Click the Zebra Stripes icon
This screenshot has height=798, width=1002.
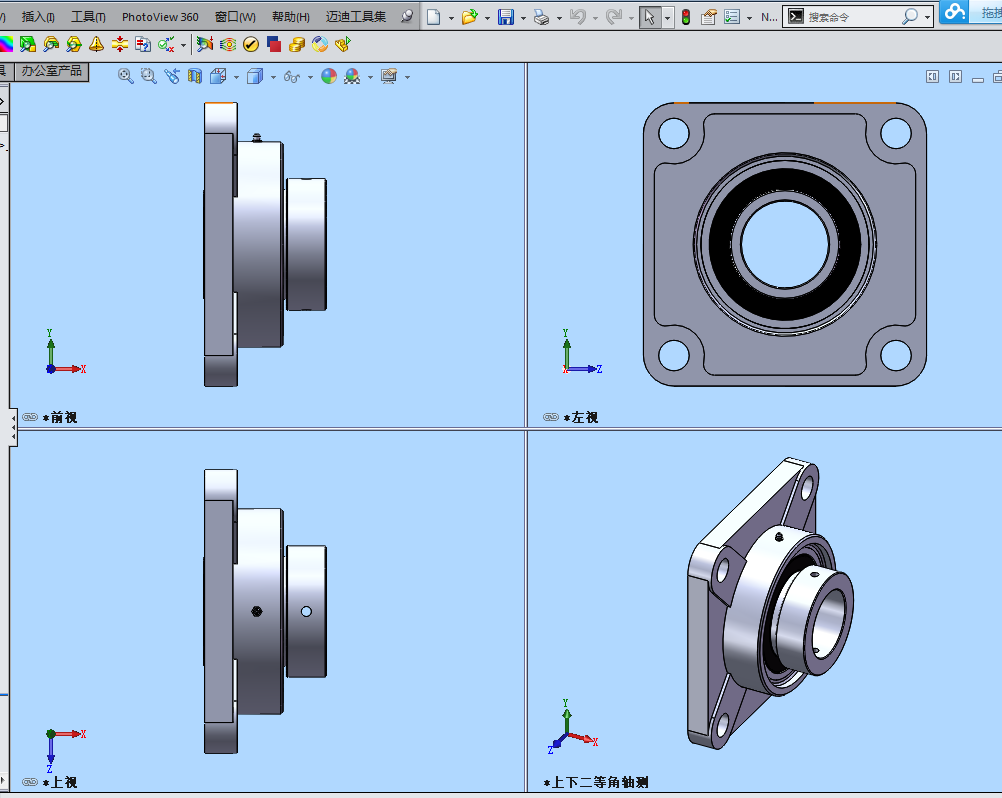[227, 44]
